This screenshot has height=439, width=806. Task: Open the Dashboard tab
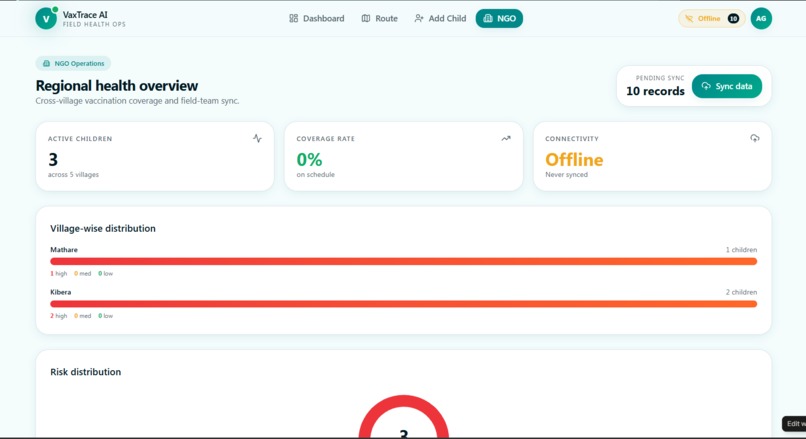click(x=317, y=19)
